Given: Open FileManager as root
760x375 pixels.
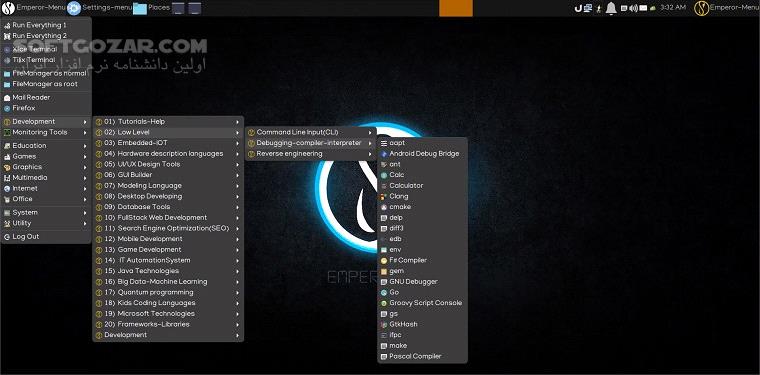Looking at the screenshot, I should click(46, 84).
